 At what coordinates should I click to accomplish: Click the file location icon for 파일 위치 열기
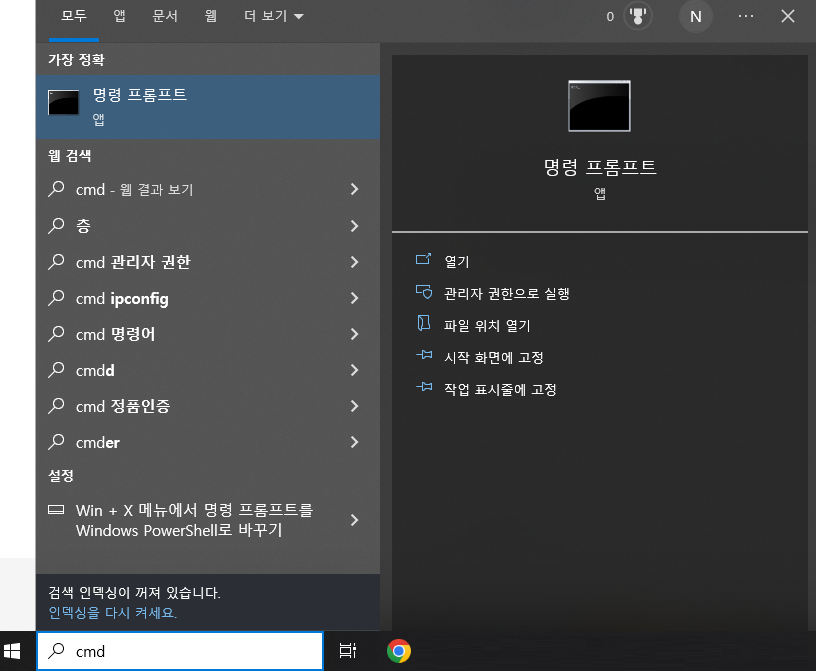click(424, 323)
